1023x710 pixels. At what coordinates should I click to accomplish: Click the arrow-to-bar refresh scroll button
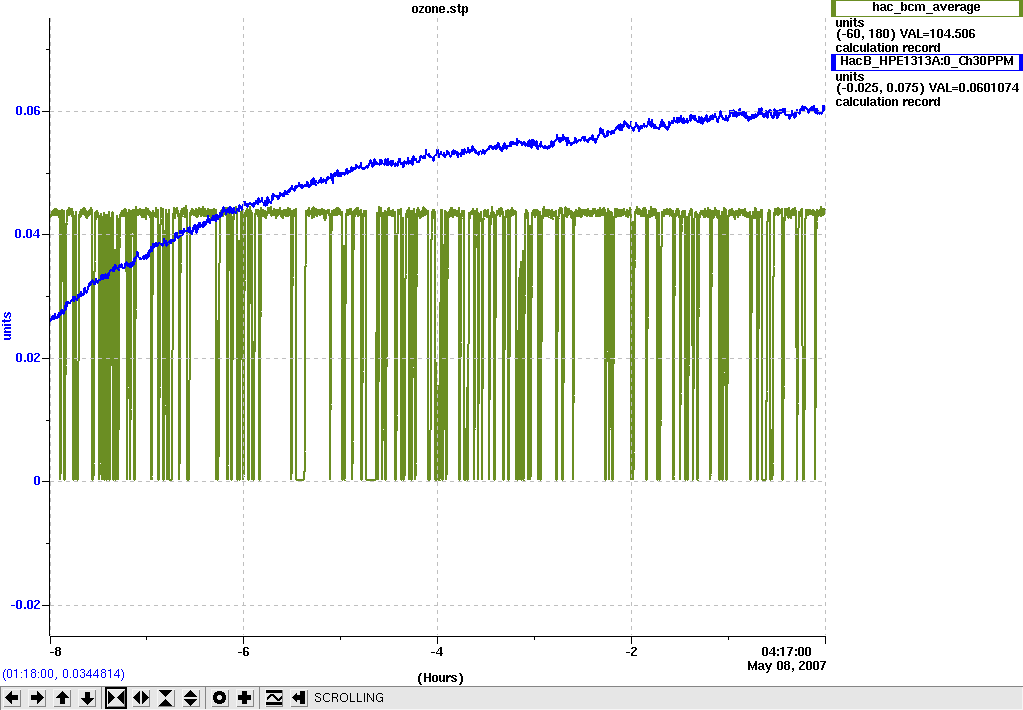[299, 698]
